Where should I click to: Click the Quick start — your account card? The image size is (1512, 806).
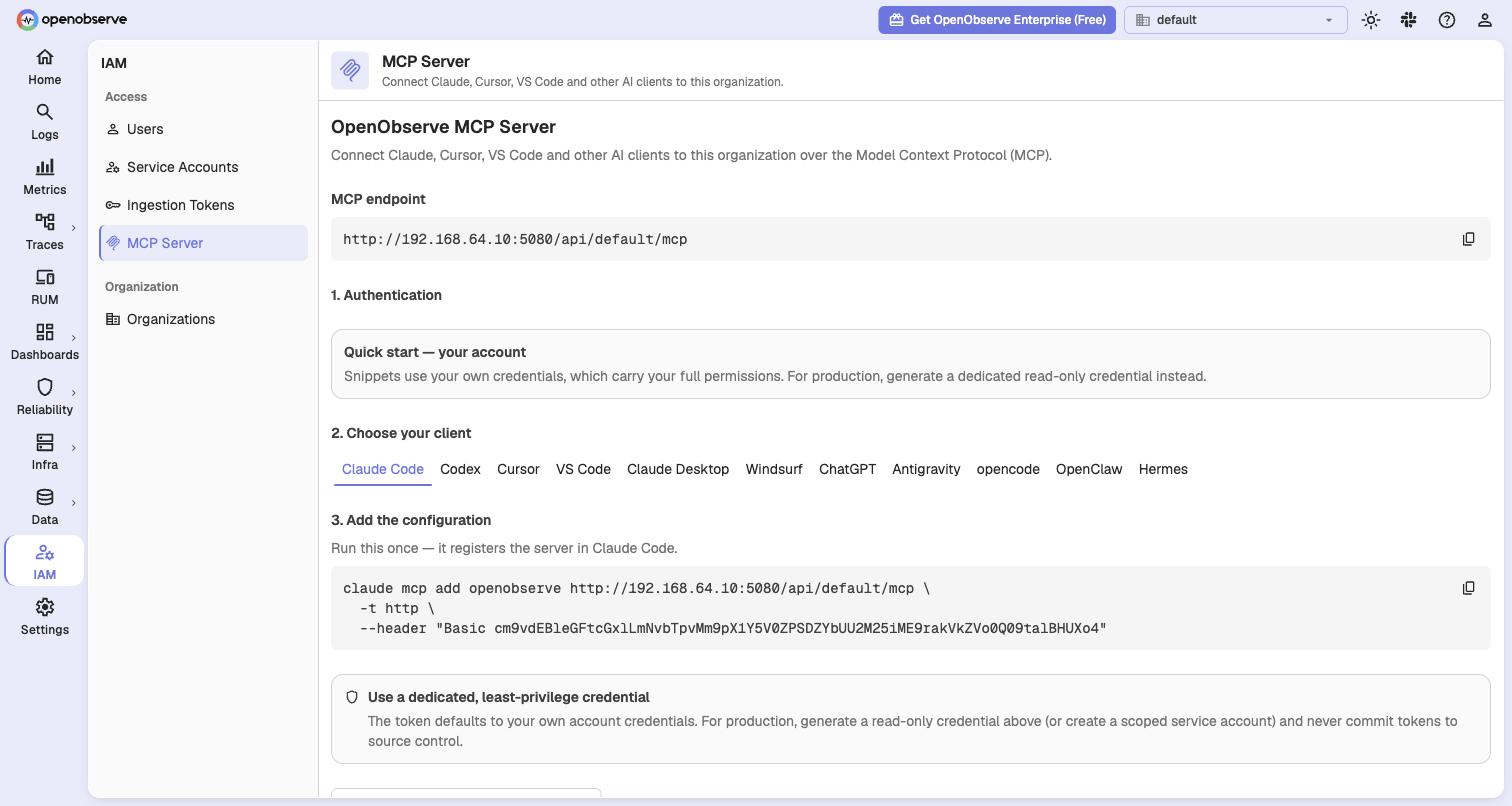(910, 364)
